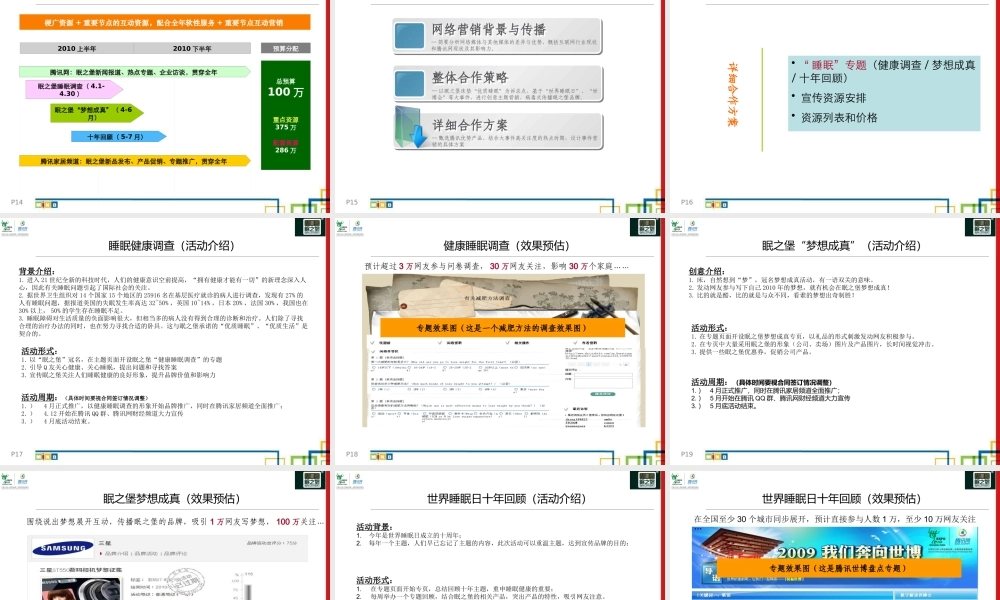Viewport: 1000px width, 600px height.
Task: Click the 活动周期 heading on slide P19
Action: [709, 382]
